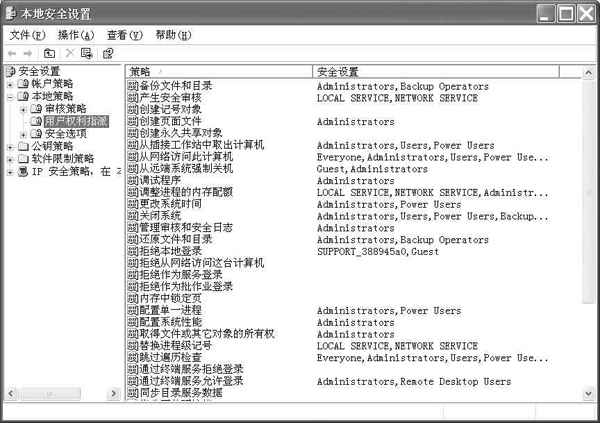Expand the 安全选项 tree node

click(x=23, y=134)
